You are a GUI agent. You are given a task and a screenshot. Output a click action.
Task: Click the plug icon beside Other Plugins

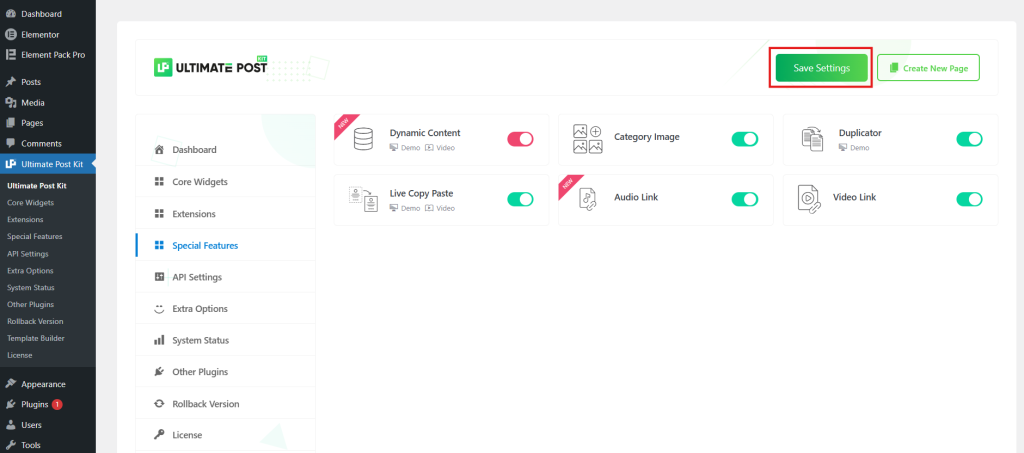[159, 372]
